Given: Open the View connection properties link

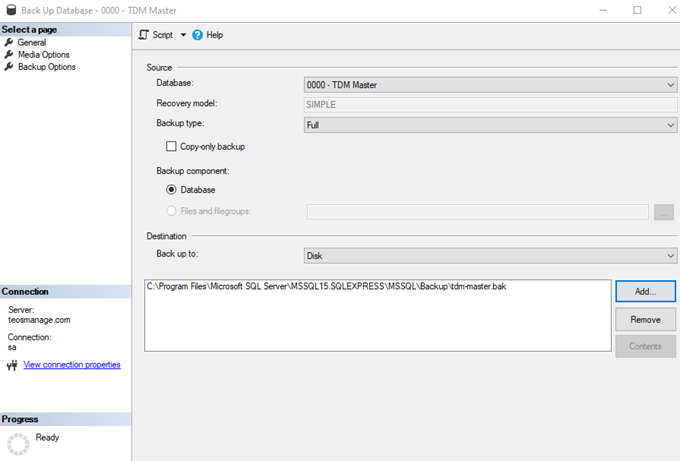Looking at the screenshot, I should pos(72,365).
